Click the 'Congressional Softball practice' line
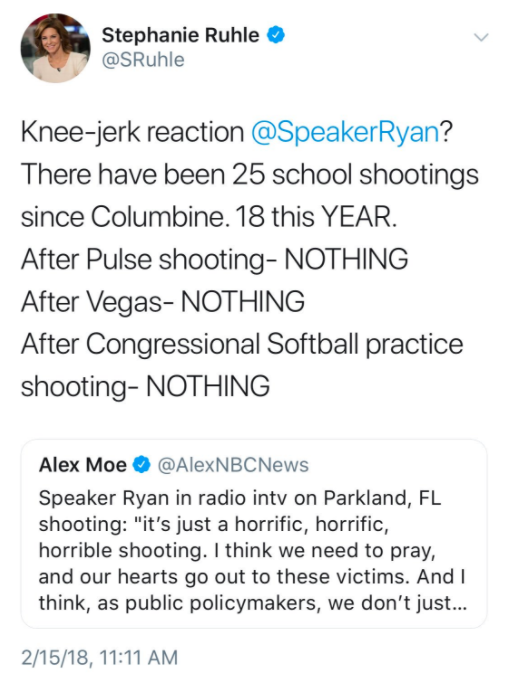Image resolution: width=508 pixels, height=683 pixels. (242, 344)
